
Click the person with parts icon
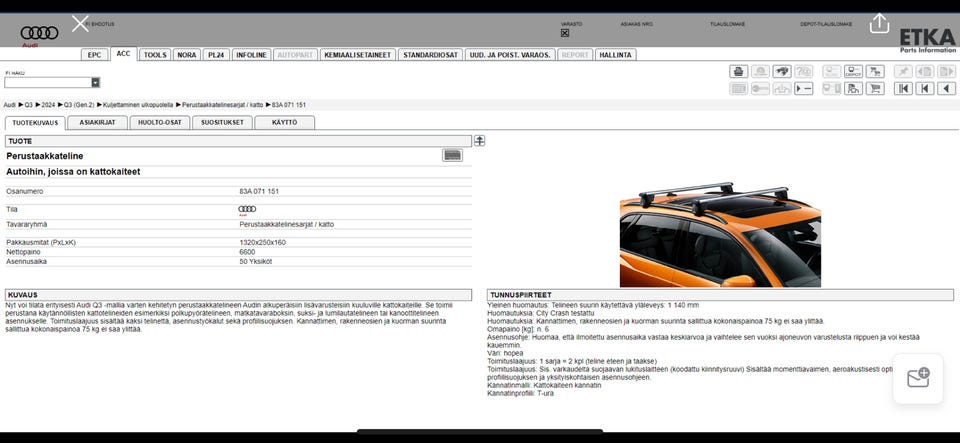[x=853, y=89]
